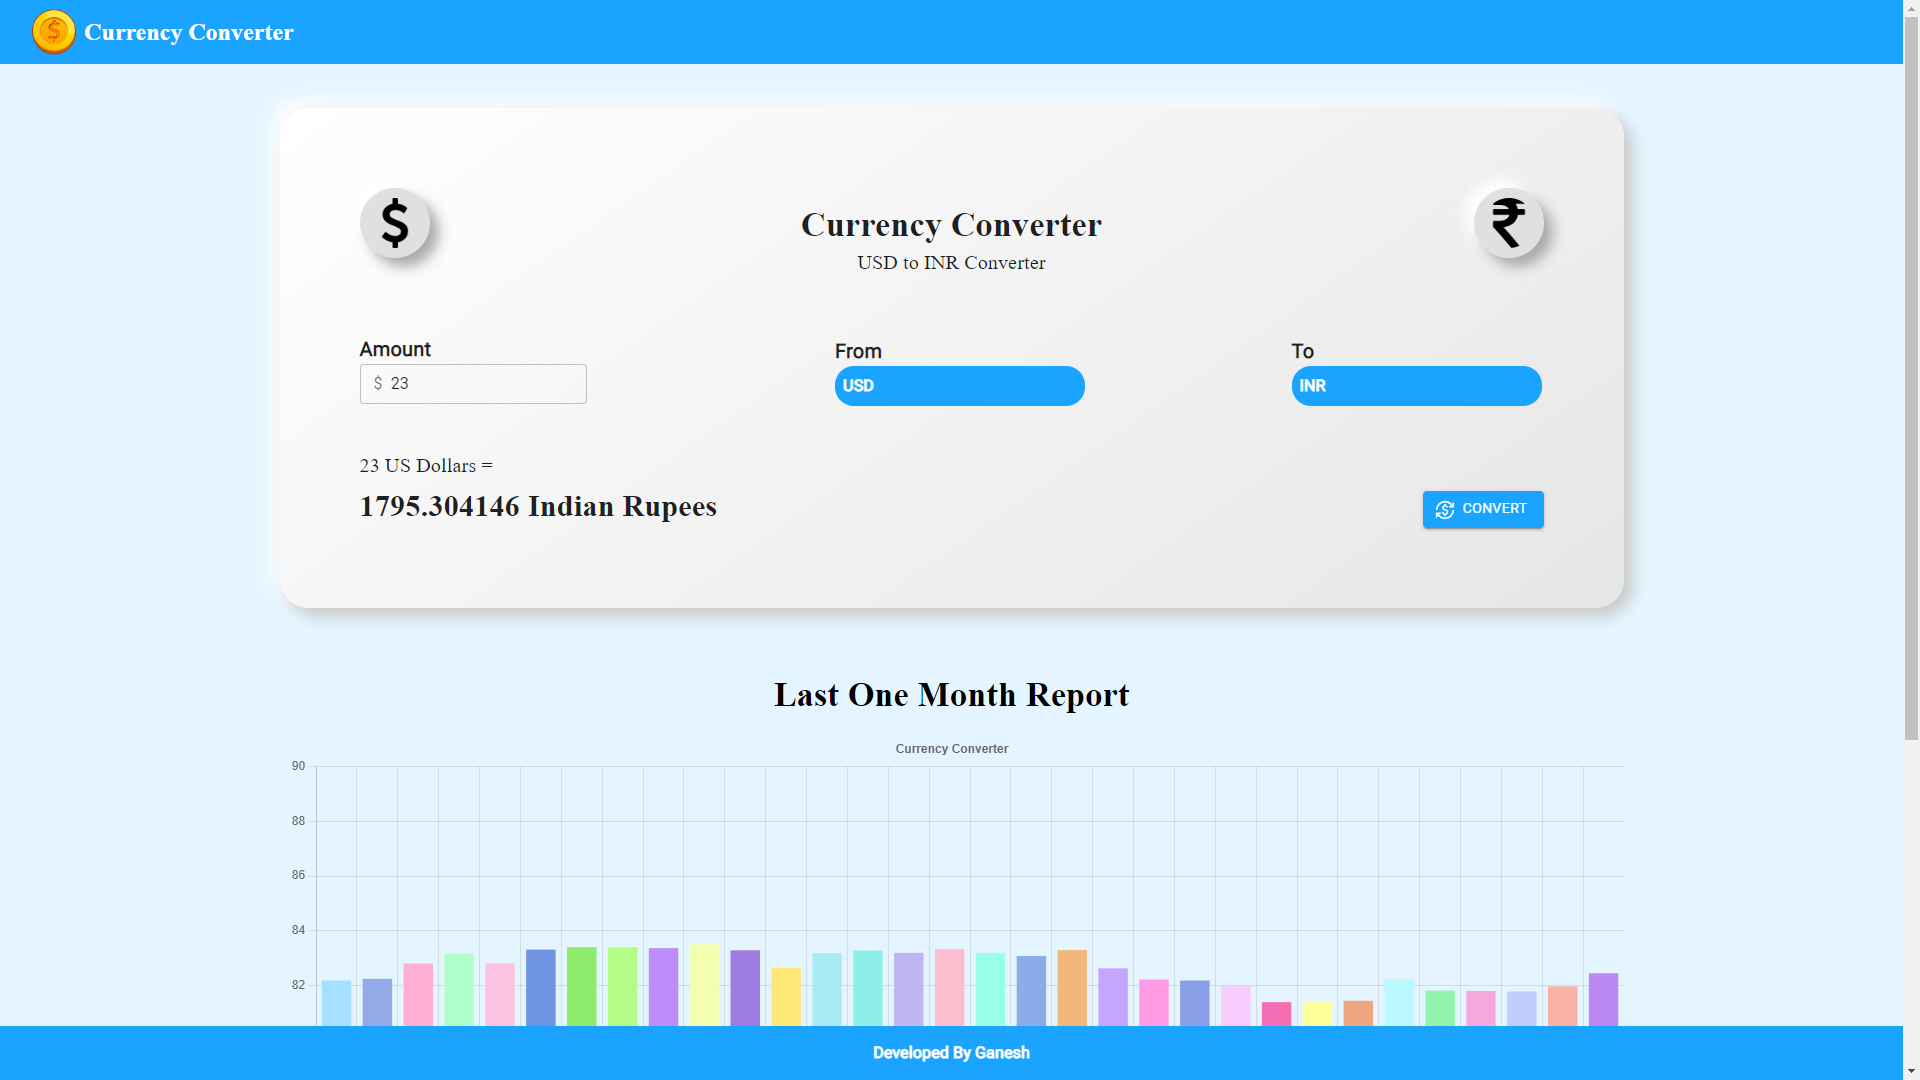This screenshot has height=1080, width=1920.
Task: Click the Currency Converter heading title
Action: pyautogui.click(x=950, y=225)
